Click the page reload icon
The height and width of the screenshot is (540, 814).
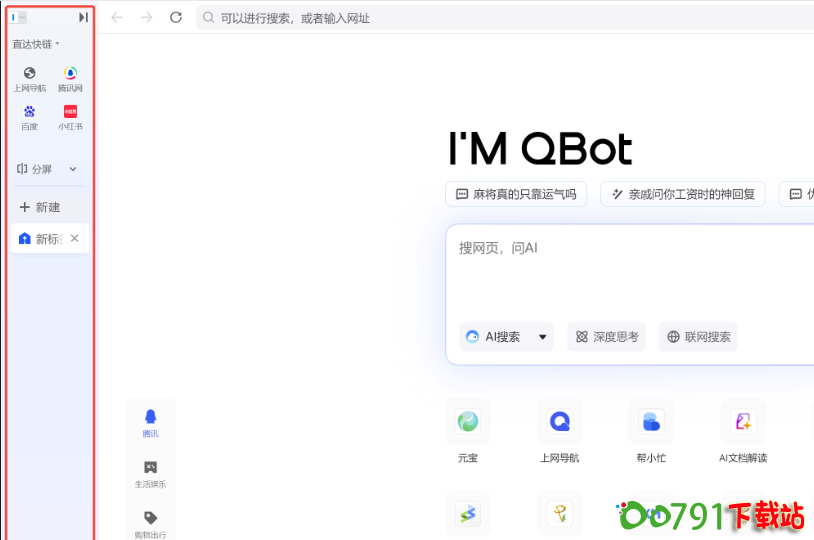click(x=176, y=18)
